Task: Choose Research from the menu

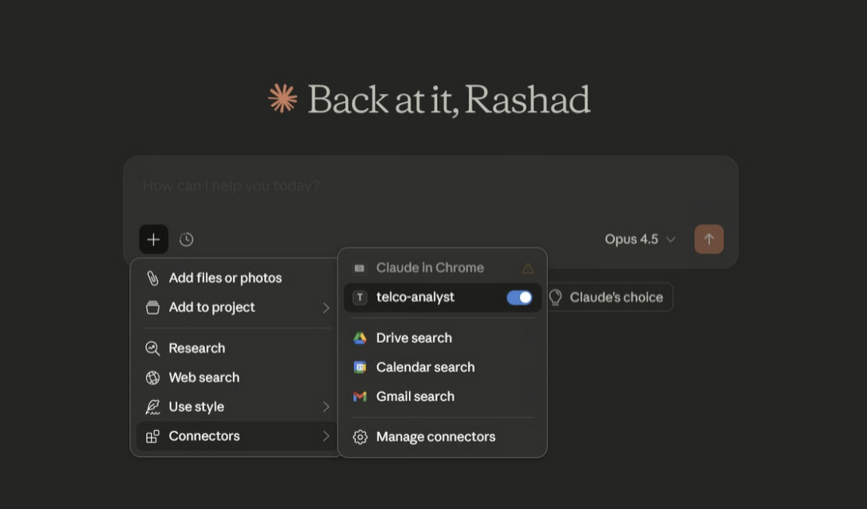Action: coord(197,348)
